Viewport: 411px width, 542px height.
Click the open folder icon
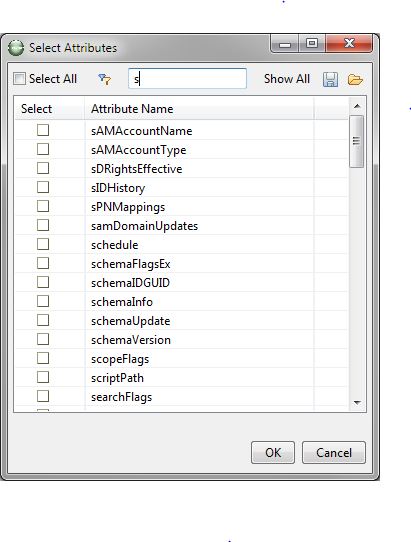355,80
